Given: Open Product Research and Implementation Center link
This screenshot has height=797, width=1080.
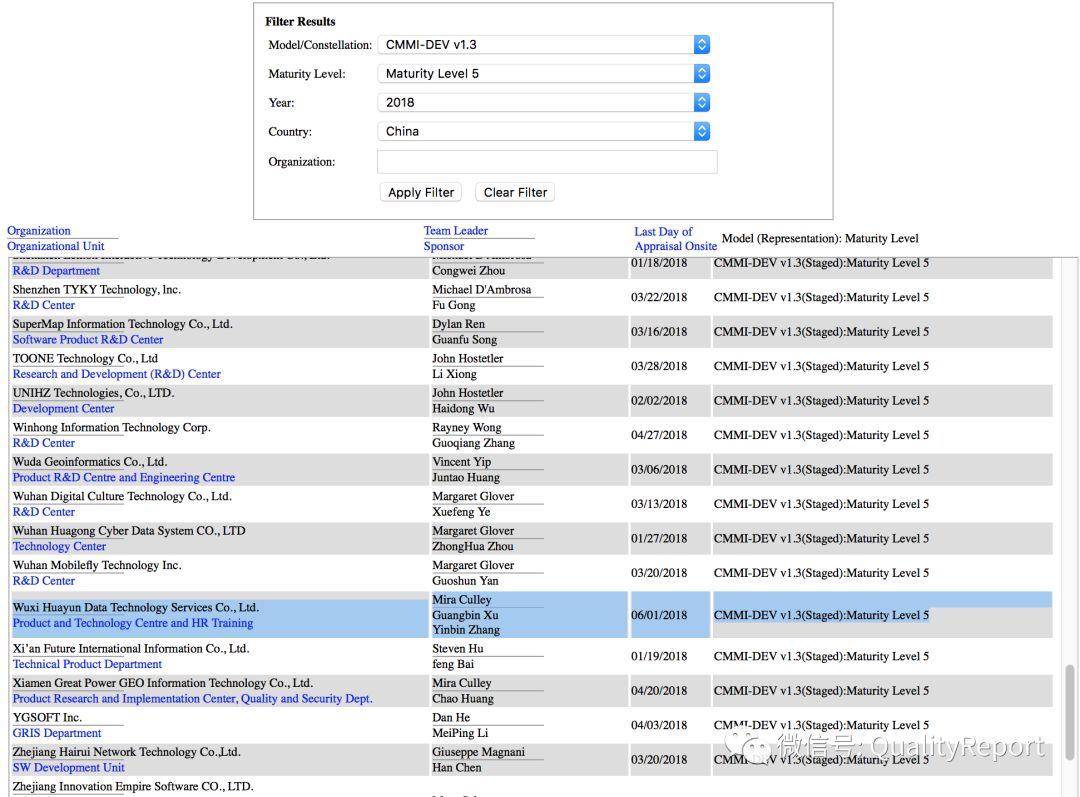Looking at the screenshot, I should pyautogui.click(x=193, y=698).
